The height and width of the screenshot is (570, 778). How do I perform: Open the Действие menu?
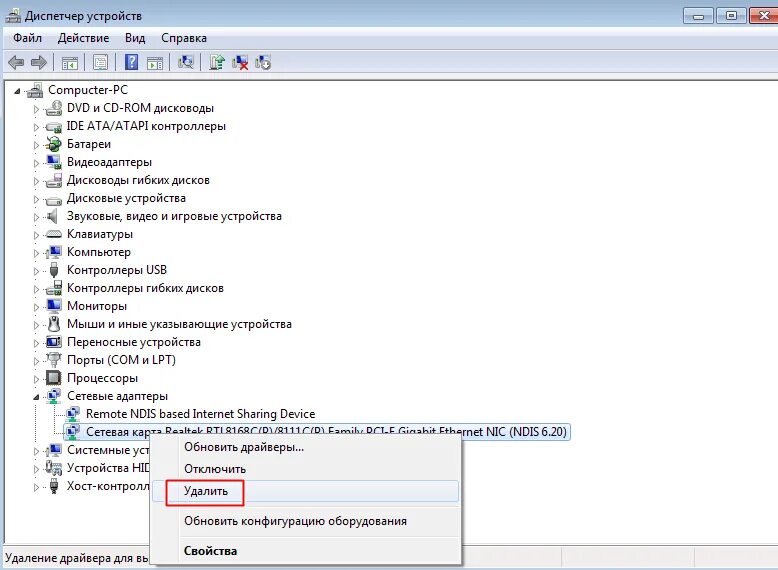click(x=83, y=38)
